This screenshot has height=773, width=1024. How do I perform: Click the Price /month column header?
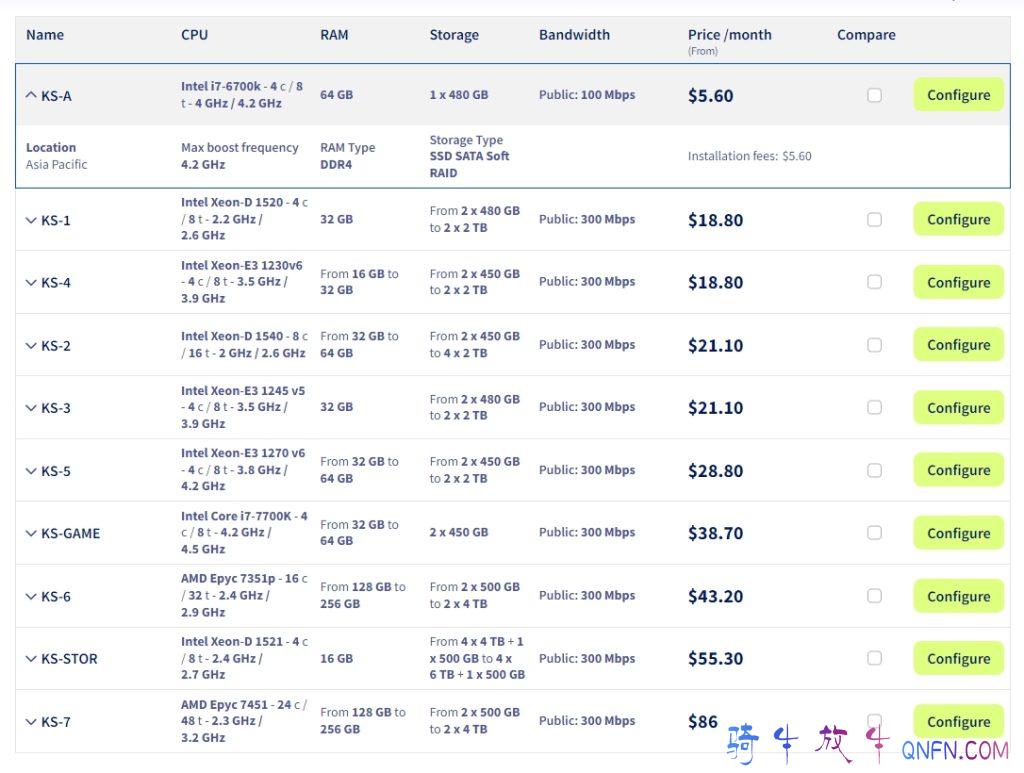pos(729,35)
